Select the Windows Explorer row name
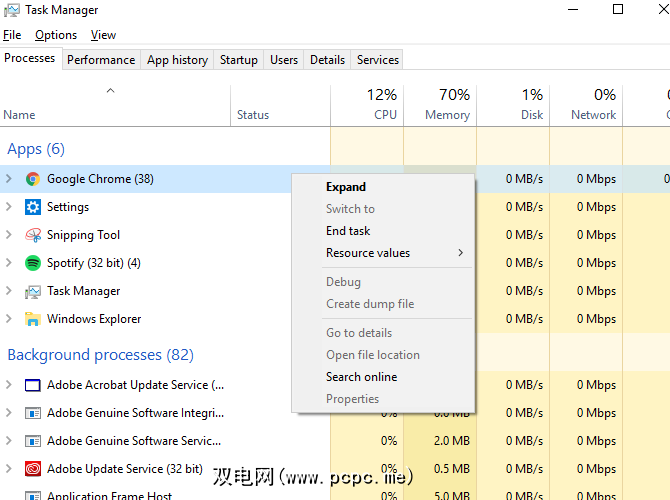This screenshot has height=500, width=670. click(94, 319)
